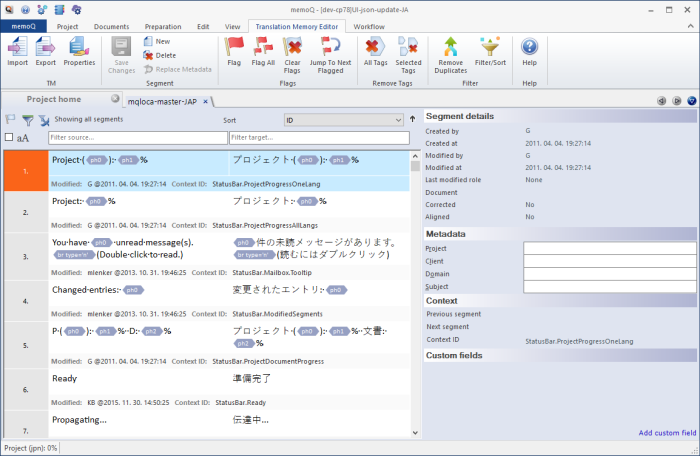
Task: Clear Flags from entries
Action: pyautogui.click(x=292, y=55)
